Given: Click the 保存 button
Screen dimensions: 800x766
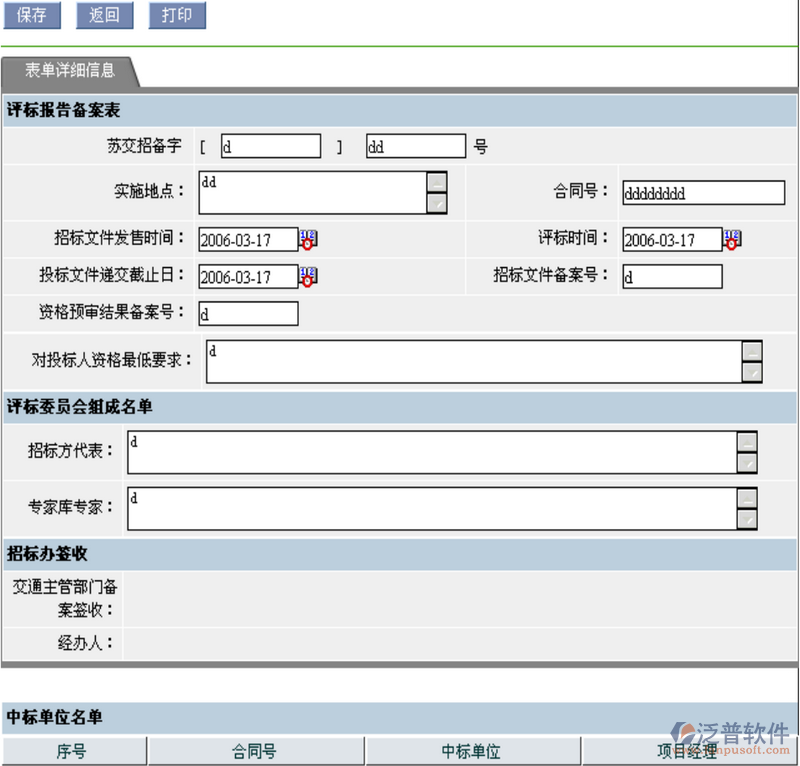Looking at the screenshot, I should (32, 15).
